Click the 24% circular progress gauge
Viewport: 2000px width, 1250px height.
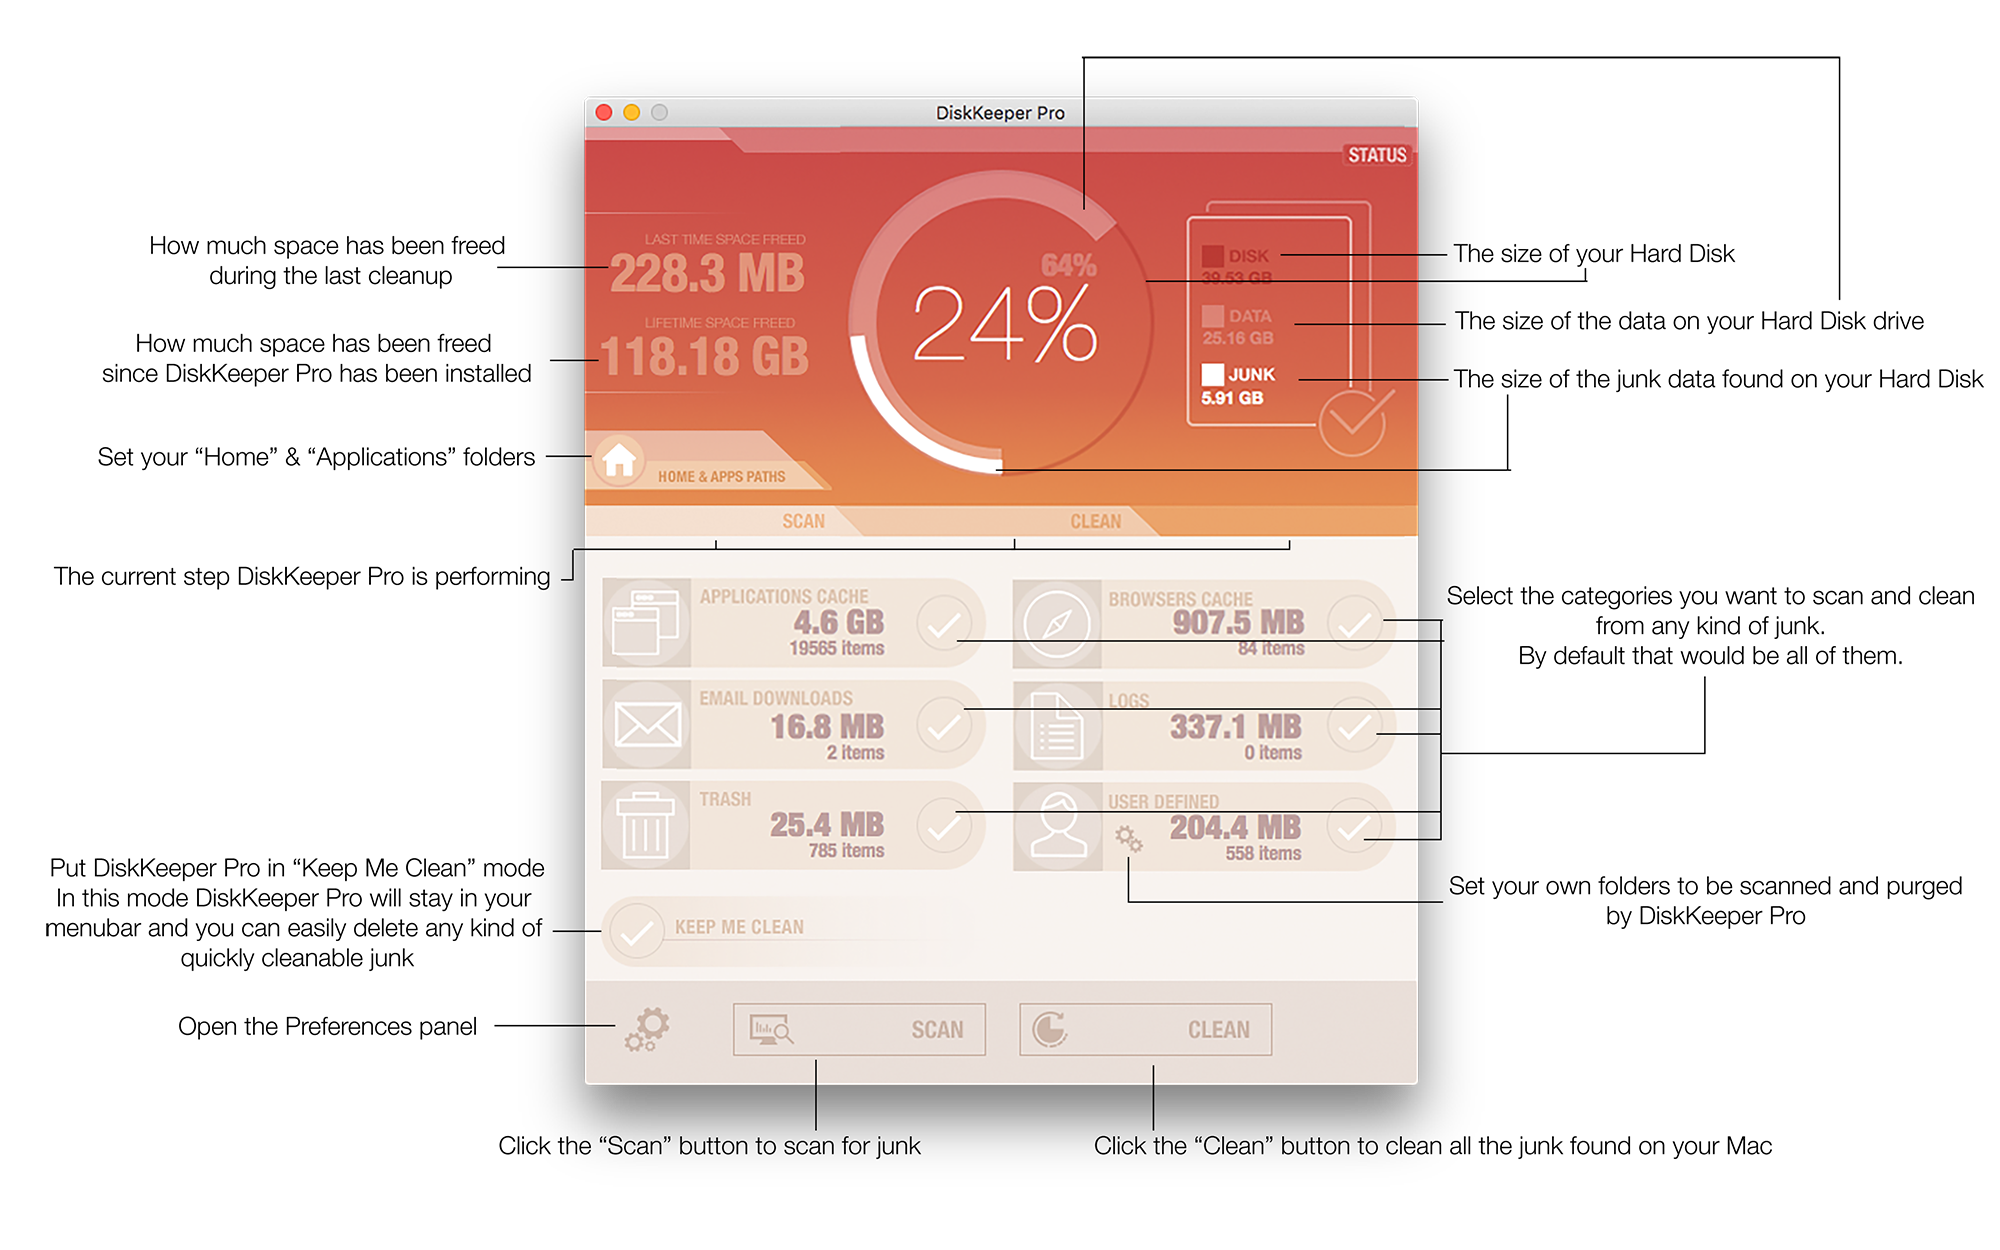click(x=1003, y=322)
